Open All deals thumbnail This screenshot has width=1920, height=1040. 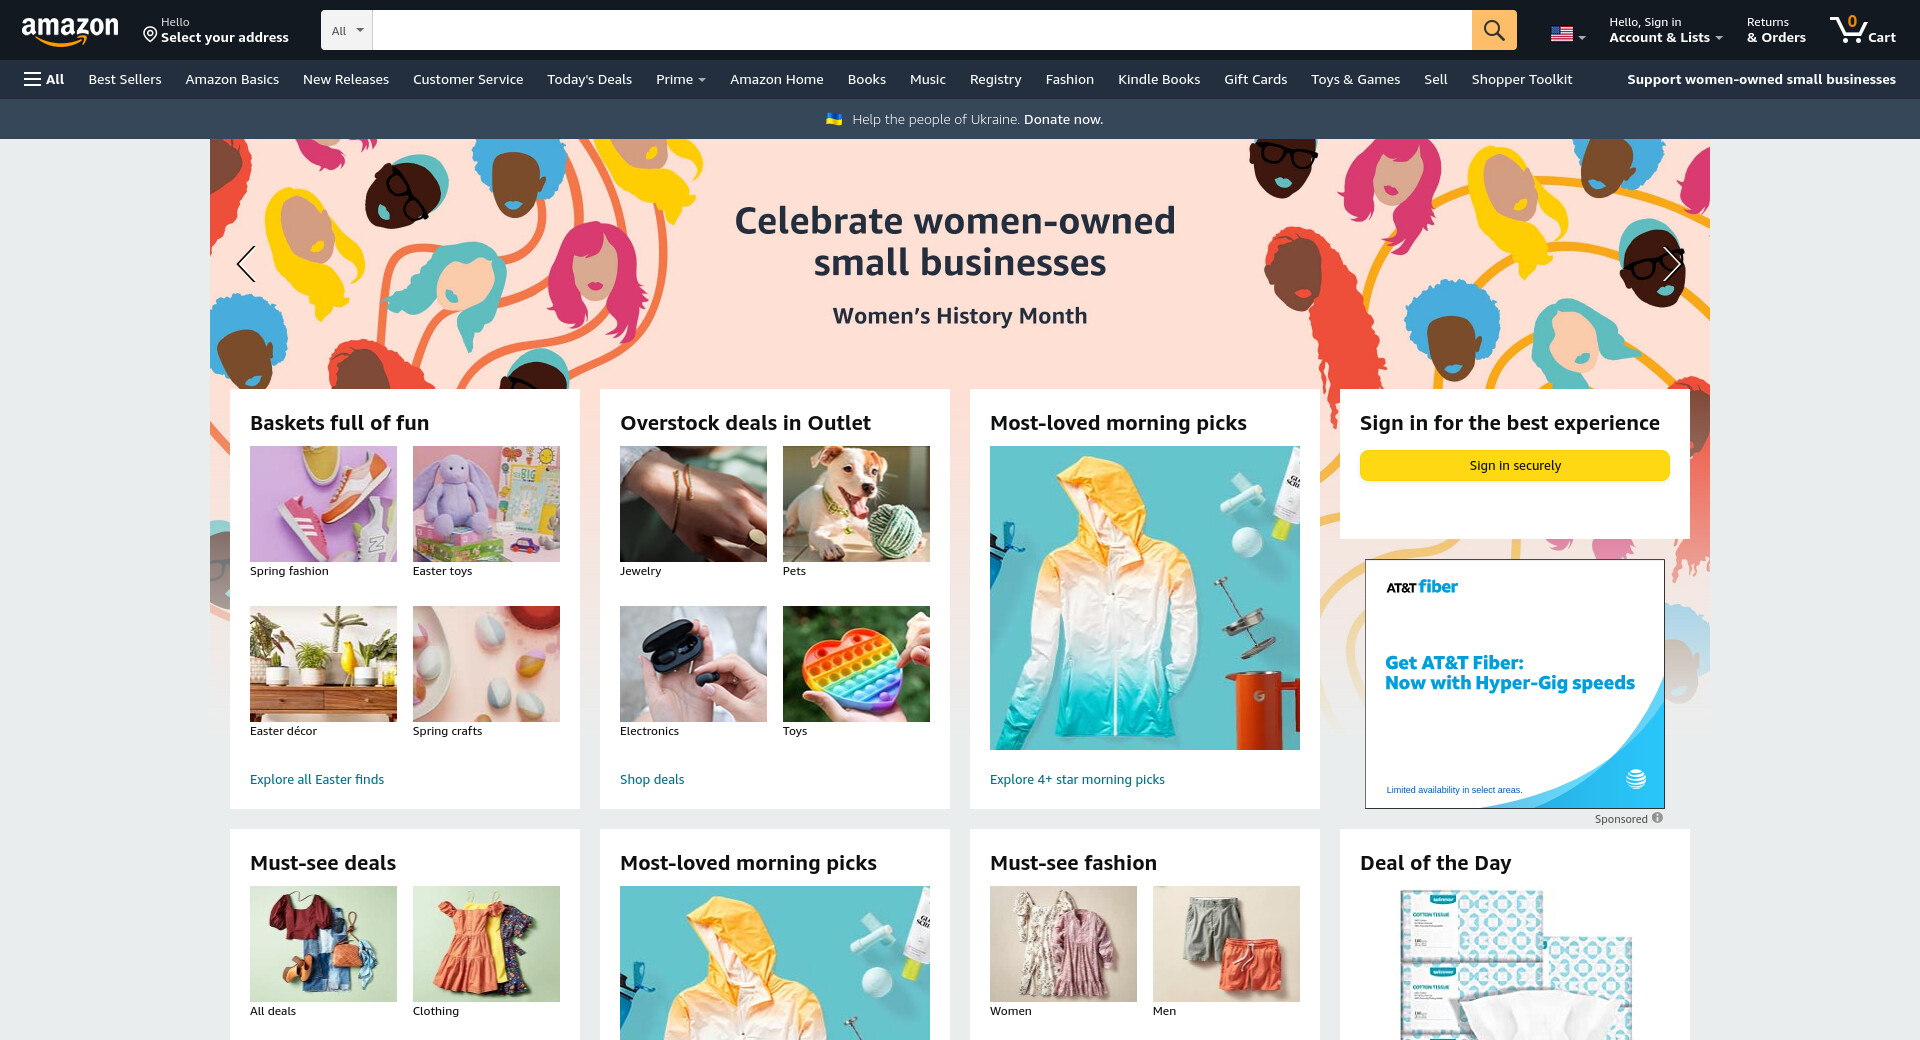coord(323,944)
